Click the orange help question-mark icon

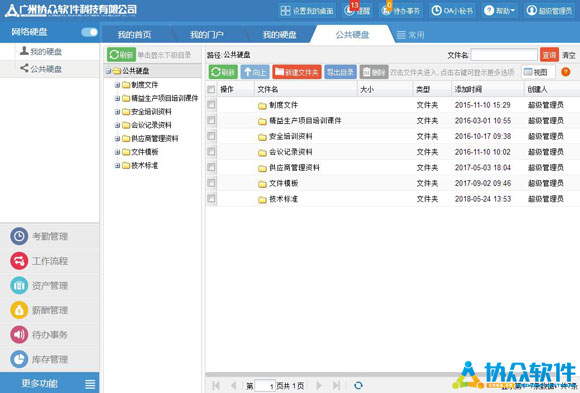click(565, 72)
